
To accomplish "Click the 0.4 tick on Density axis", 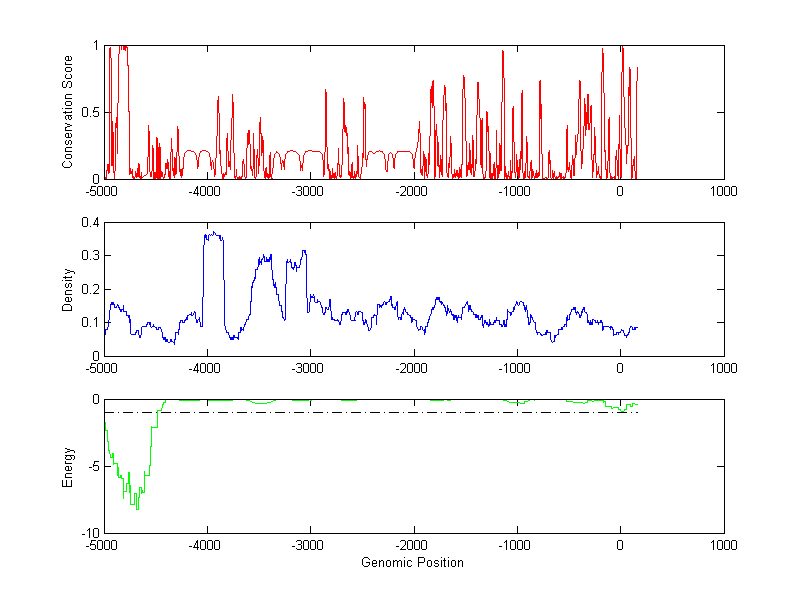I will tap(91, 222).
